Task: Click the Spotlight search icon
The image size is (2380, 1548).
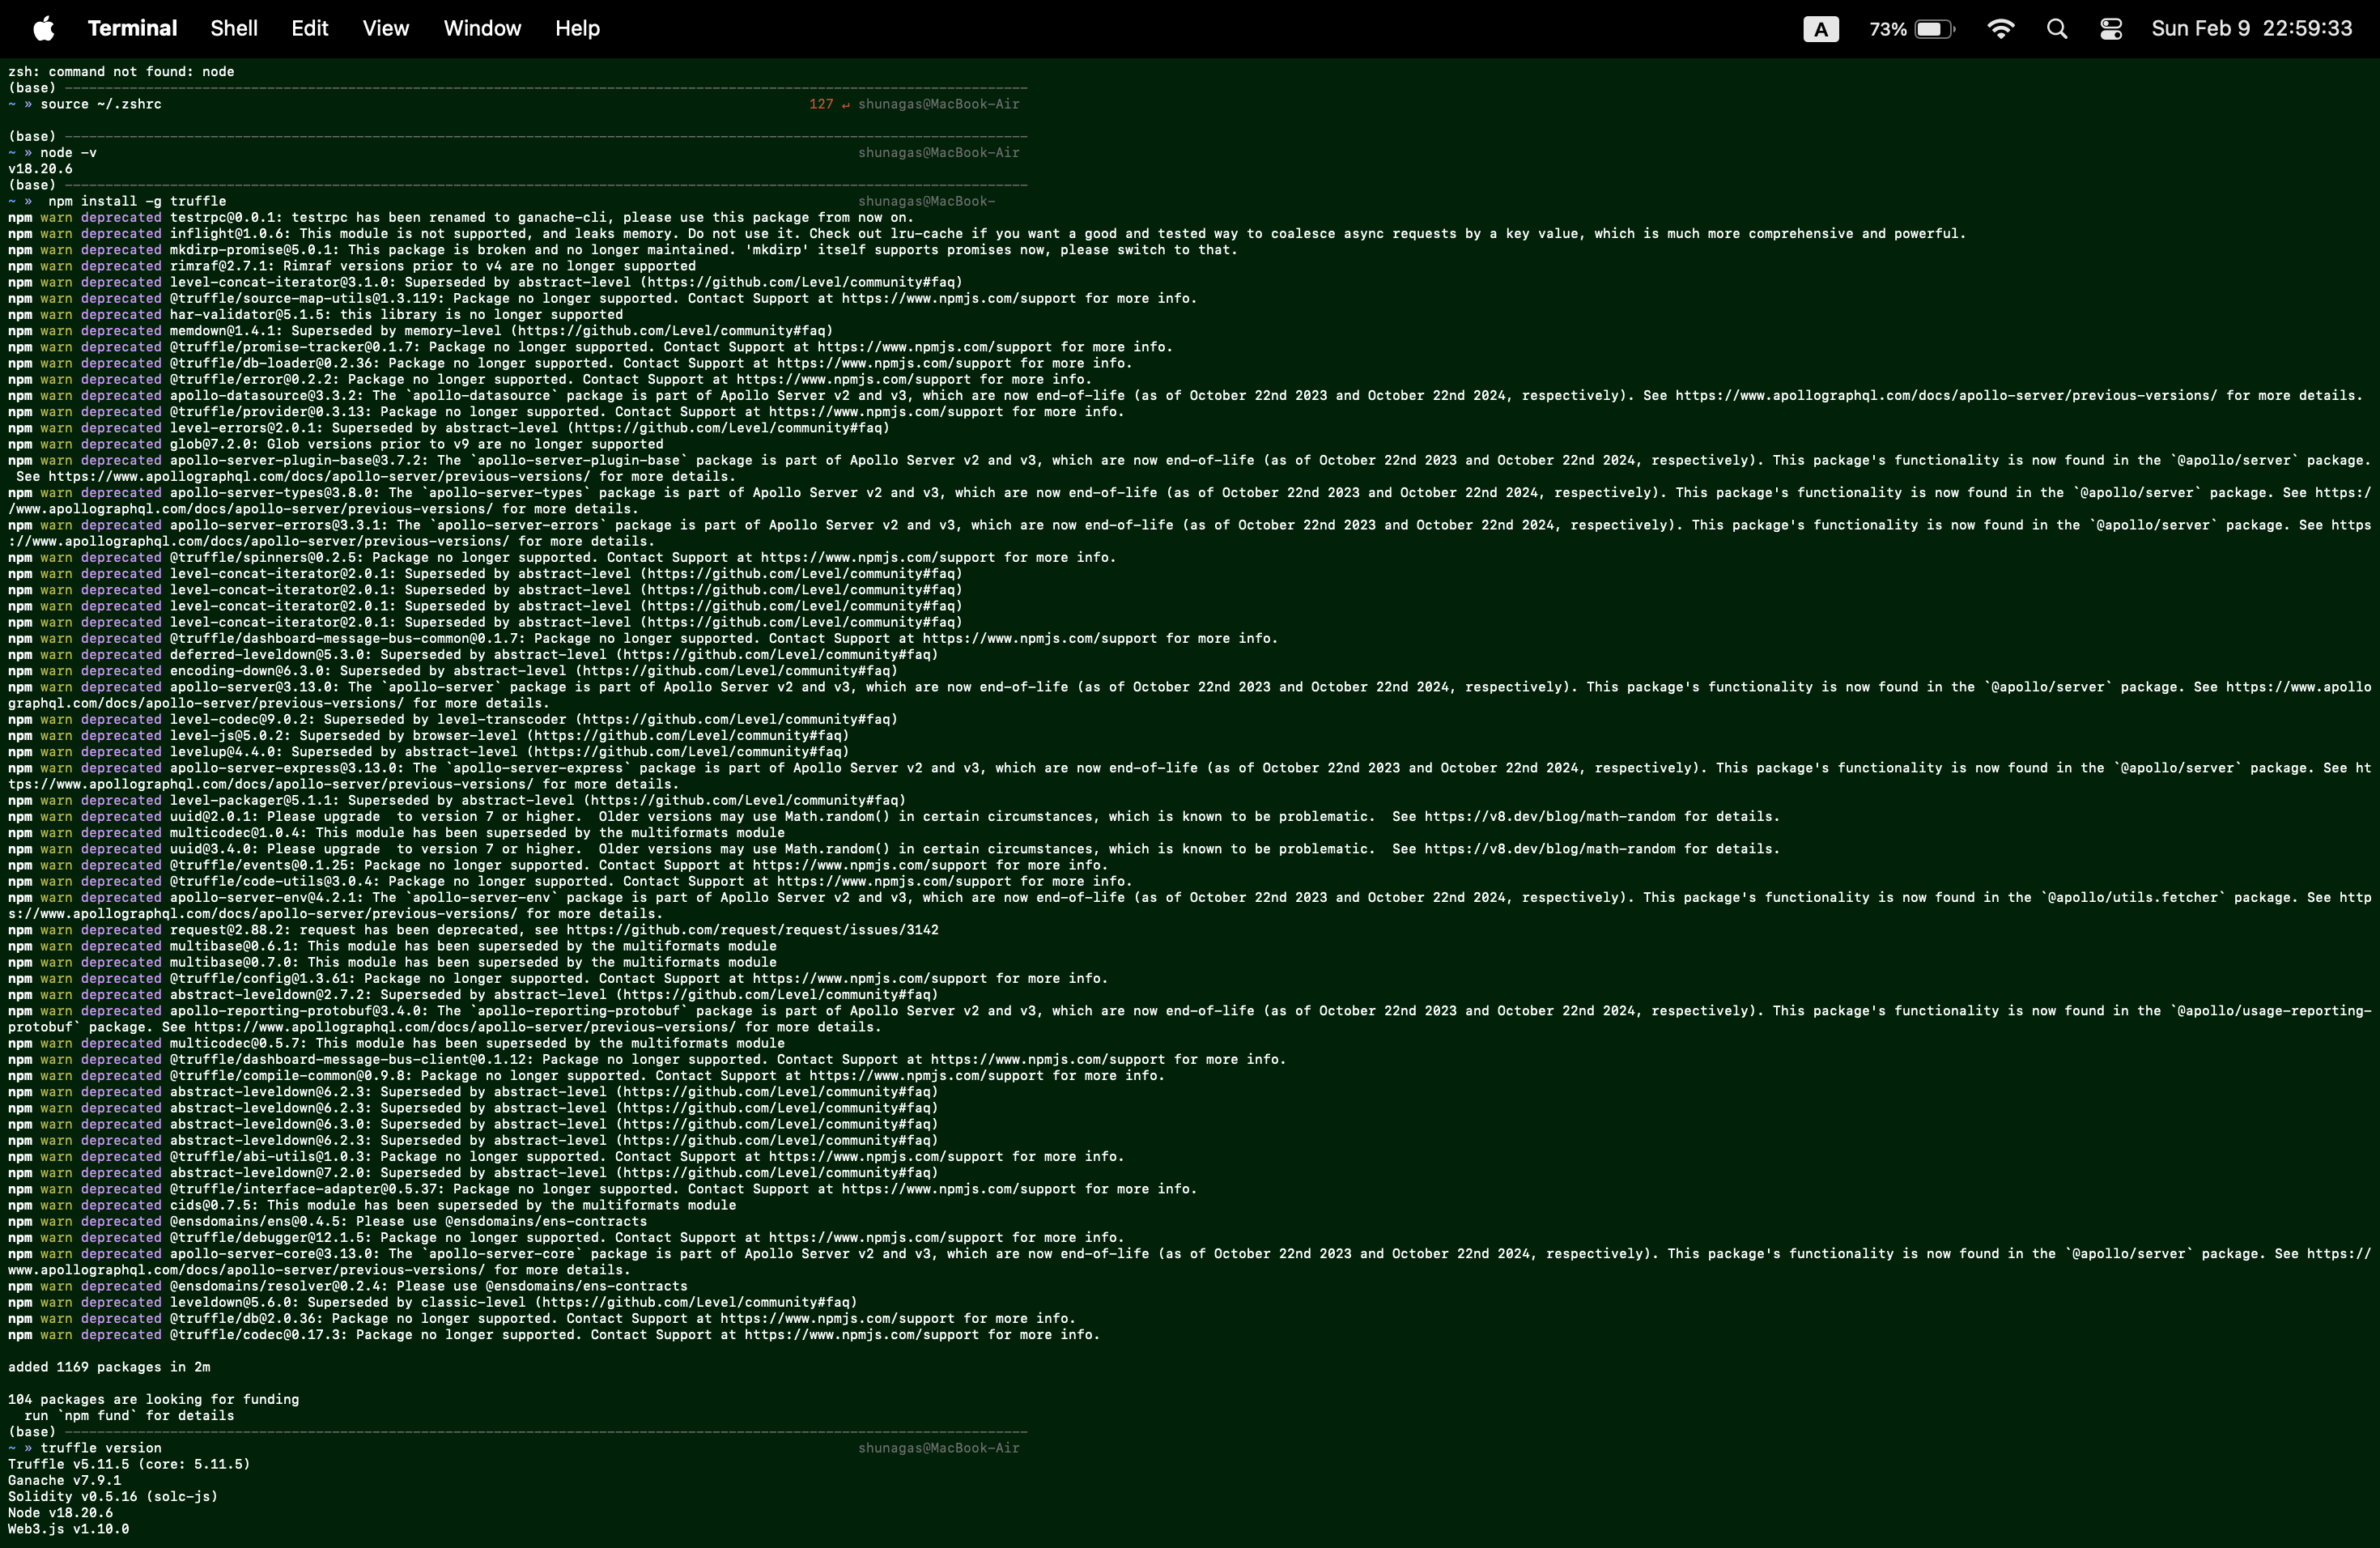Action: click(2056, 28)
